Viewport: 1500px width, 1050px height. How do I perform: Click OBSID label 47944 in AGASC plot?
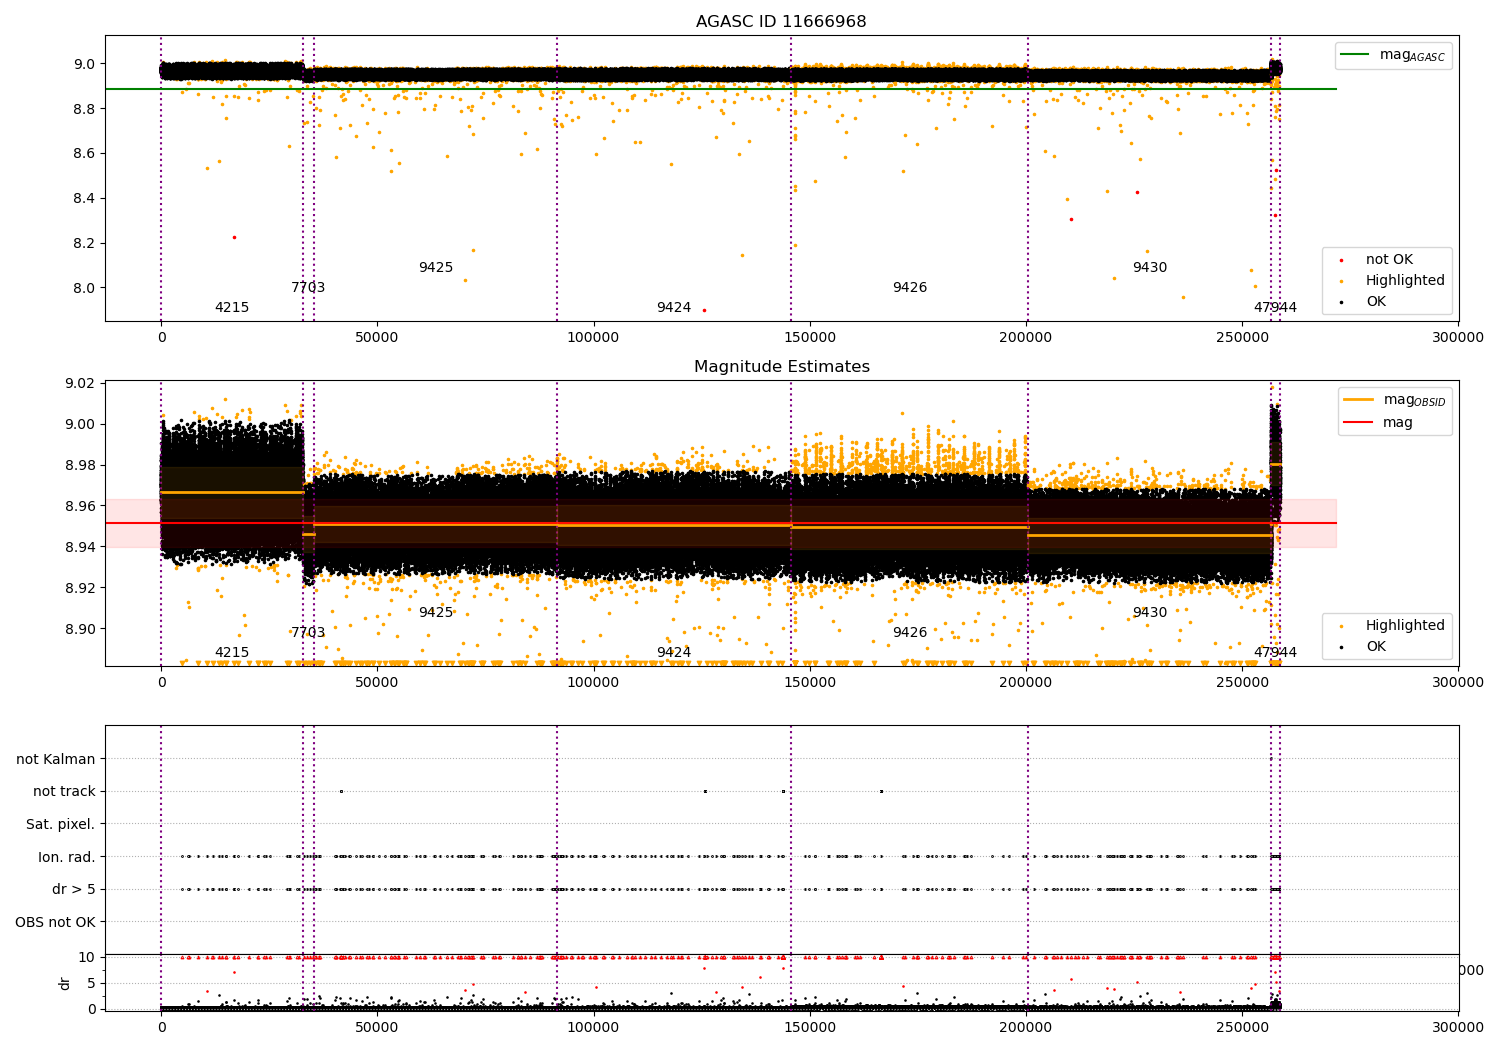(x=1275, y=308)
